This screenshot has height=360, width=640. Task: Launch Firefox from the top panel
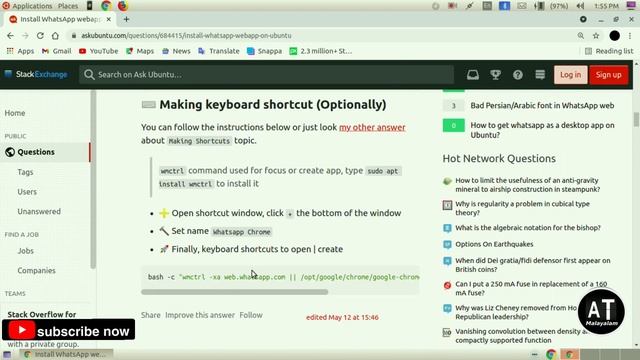coord(122,6)
